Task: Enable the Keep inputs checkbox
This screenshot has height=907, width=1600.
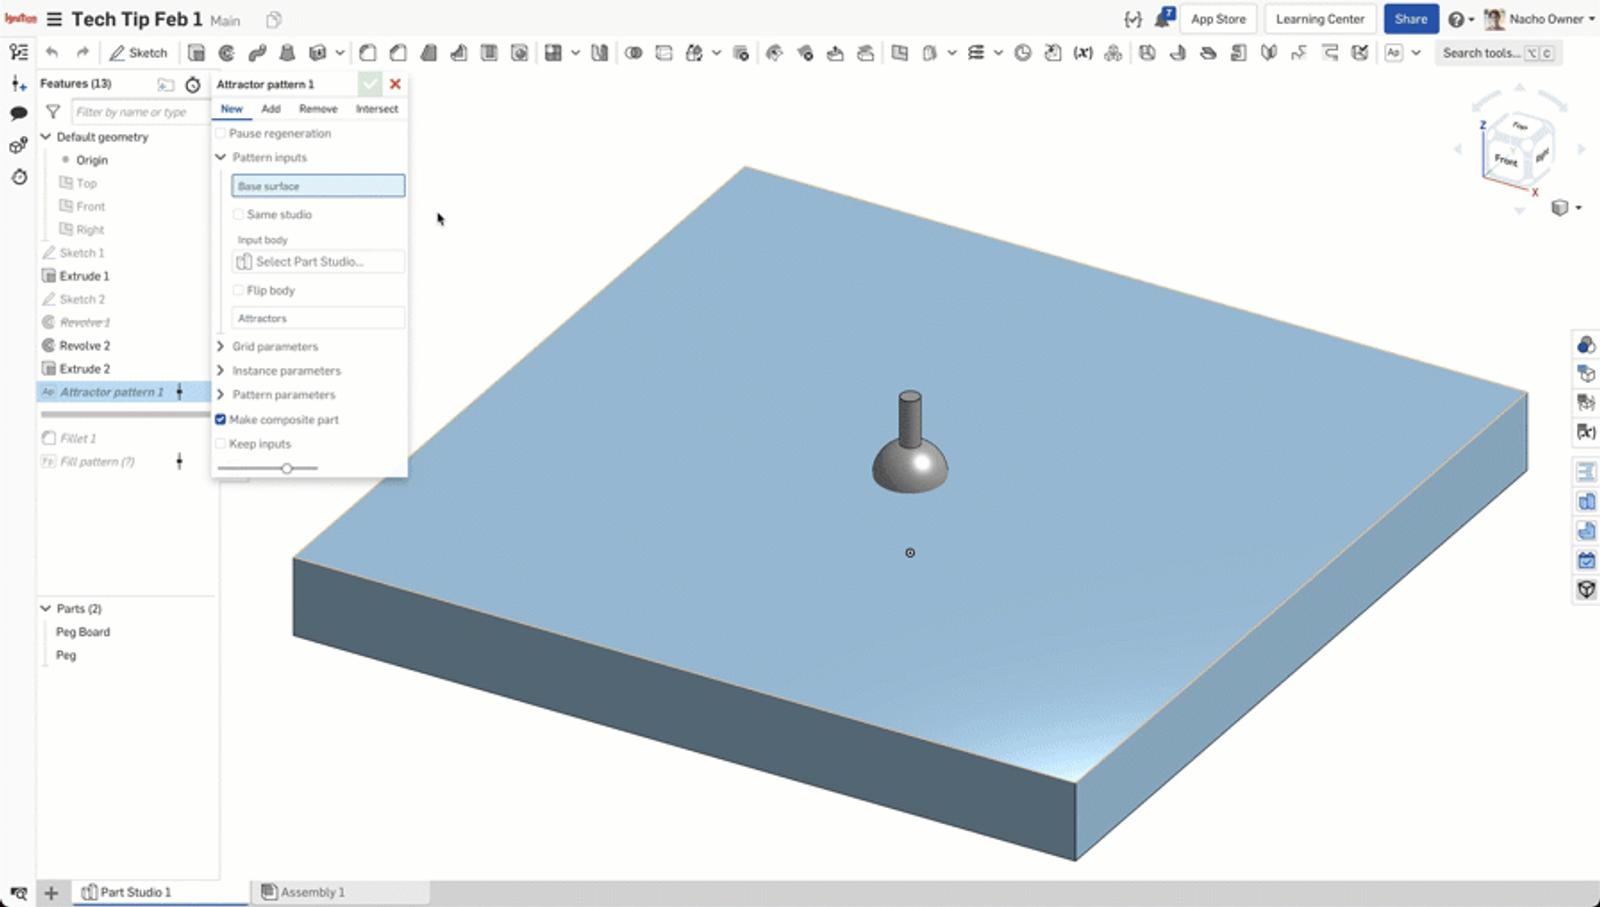Action: pyautogui.click(x=221, y=444)
